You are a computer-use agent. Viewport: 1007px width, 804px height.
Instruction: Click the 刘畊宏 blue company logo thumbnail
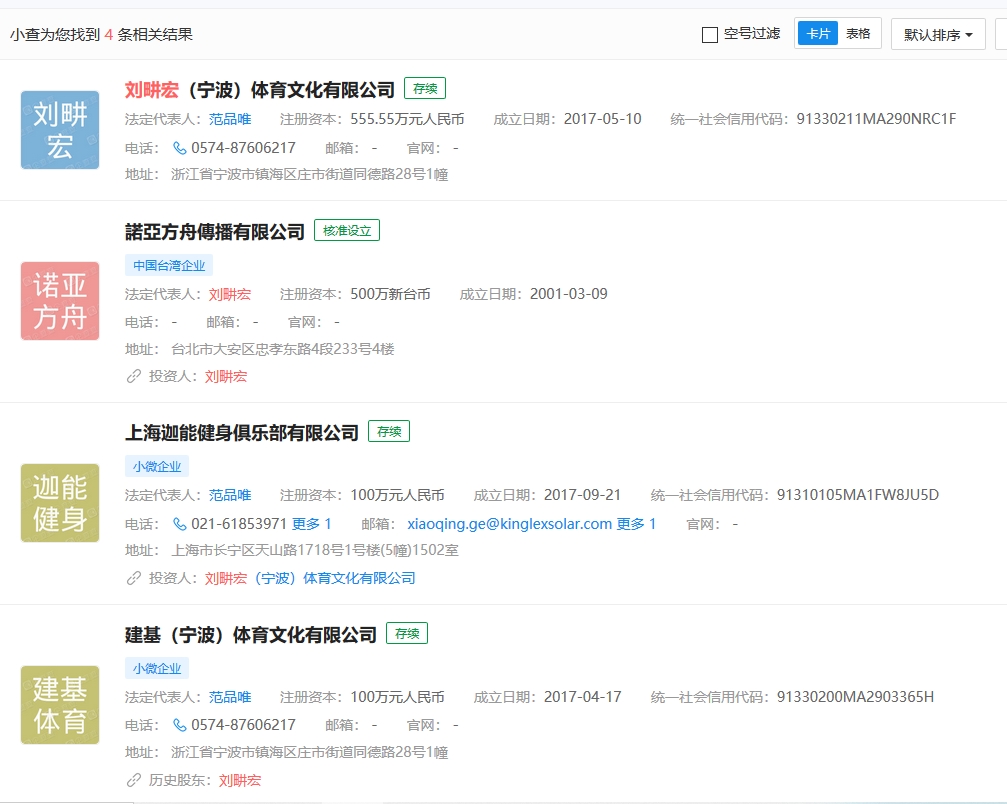[60, 130]
